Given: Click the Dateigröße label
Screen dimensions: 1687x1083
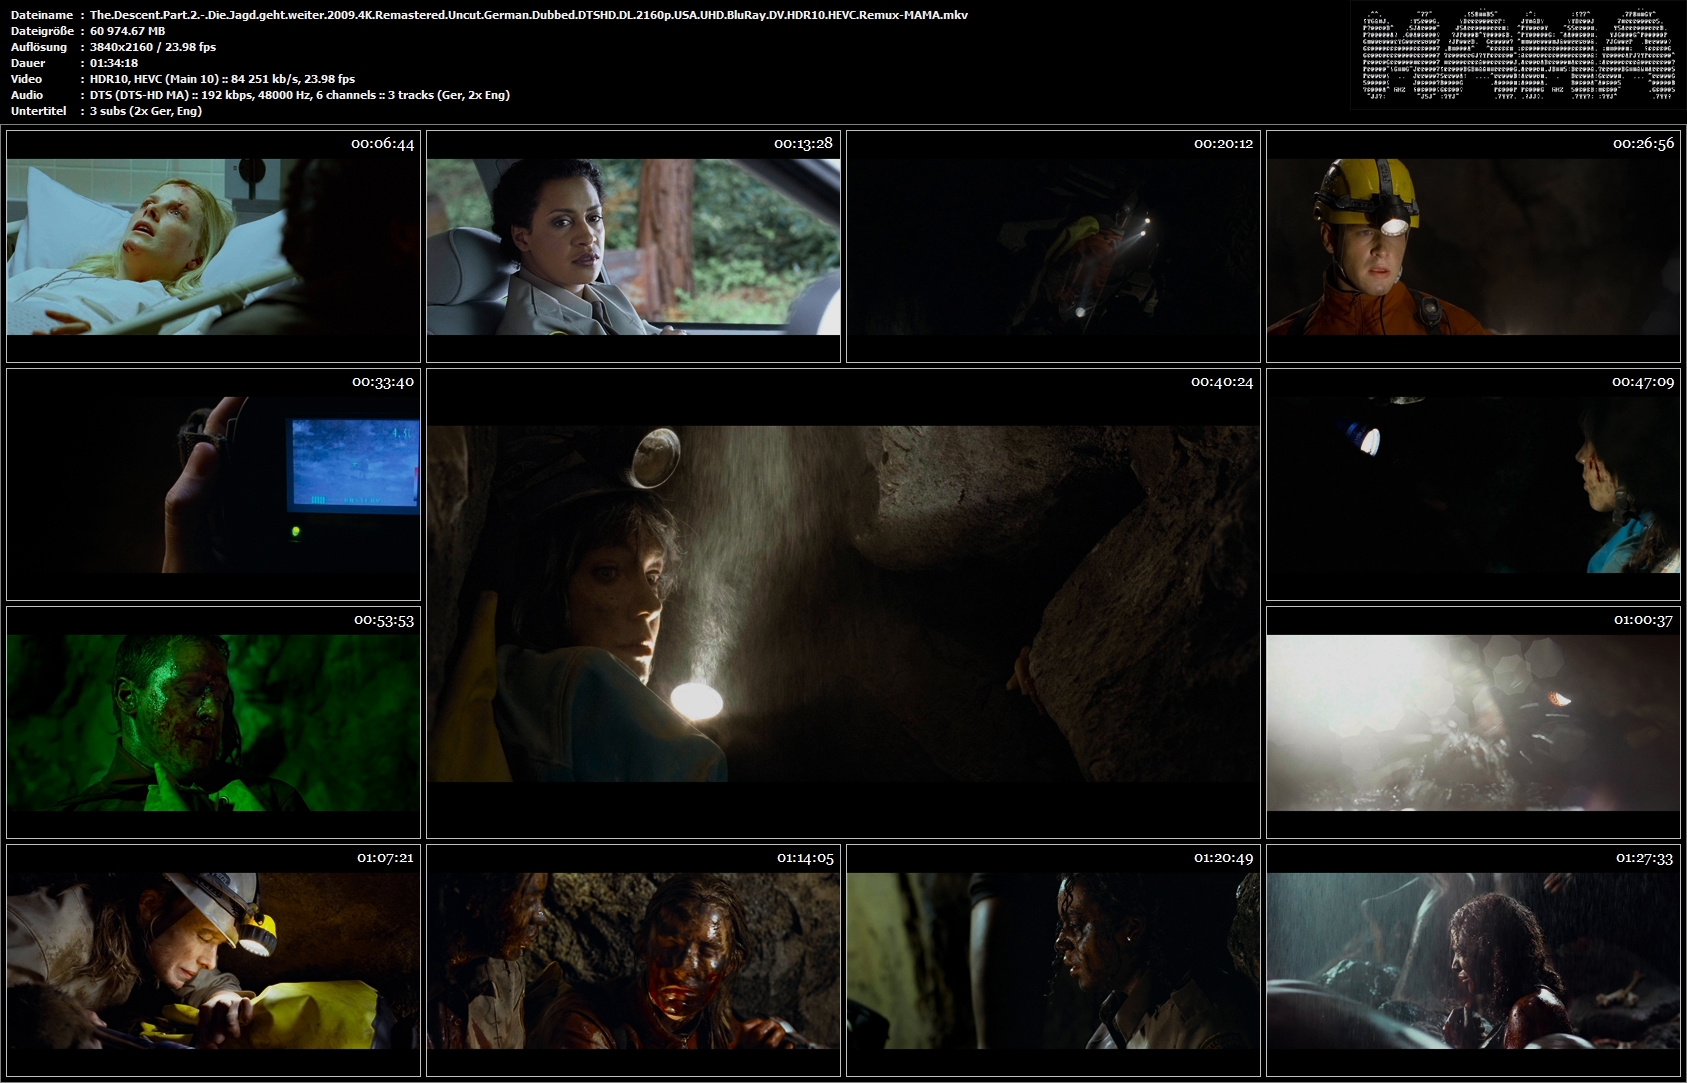Looking at the screenshot, I should click(x=44, y=31).
